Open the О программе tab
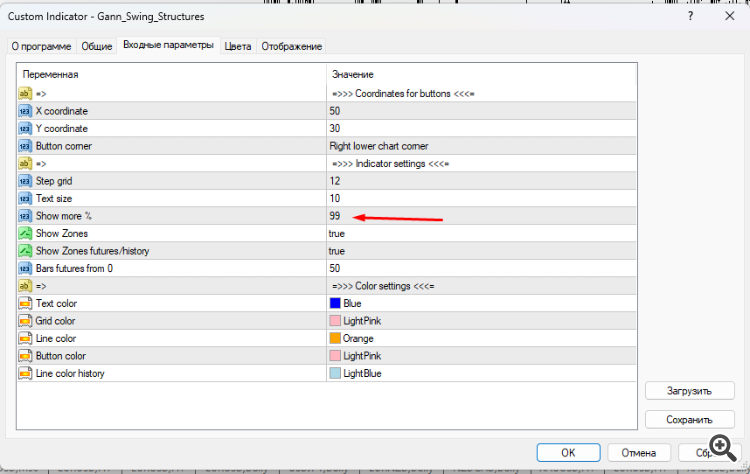This screenshot has height=474, width=750. coord(41,46)
